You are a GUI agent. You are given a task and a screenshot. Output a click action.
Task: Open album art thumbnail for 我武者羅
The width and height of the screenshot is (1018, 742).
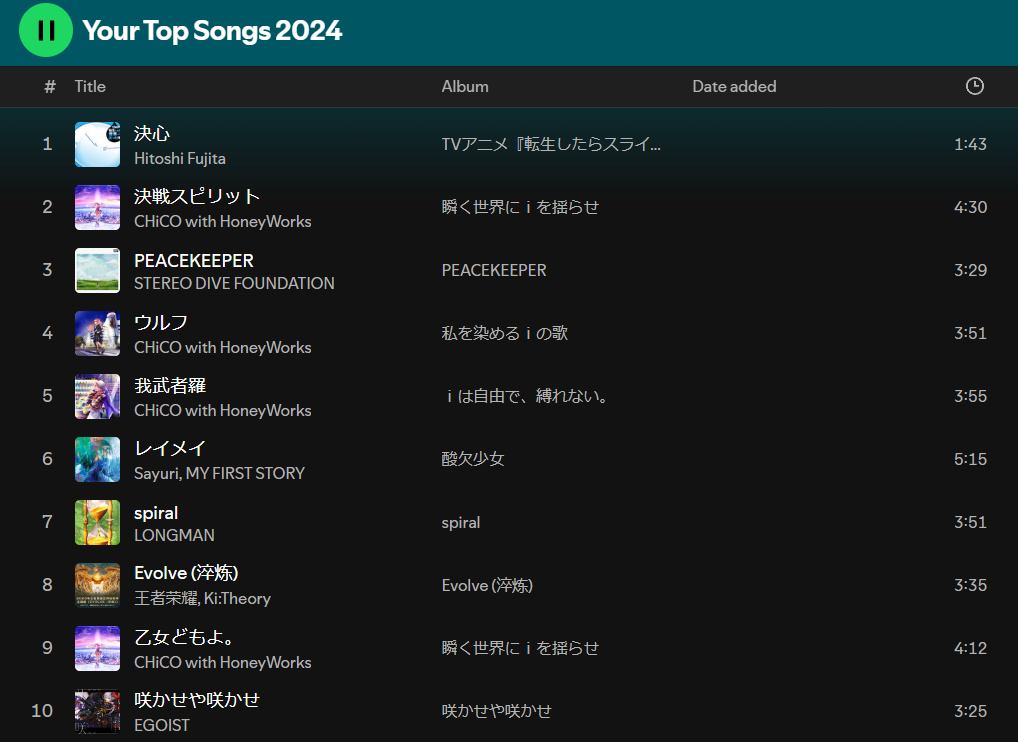coord(97,396)
